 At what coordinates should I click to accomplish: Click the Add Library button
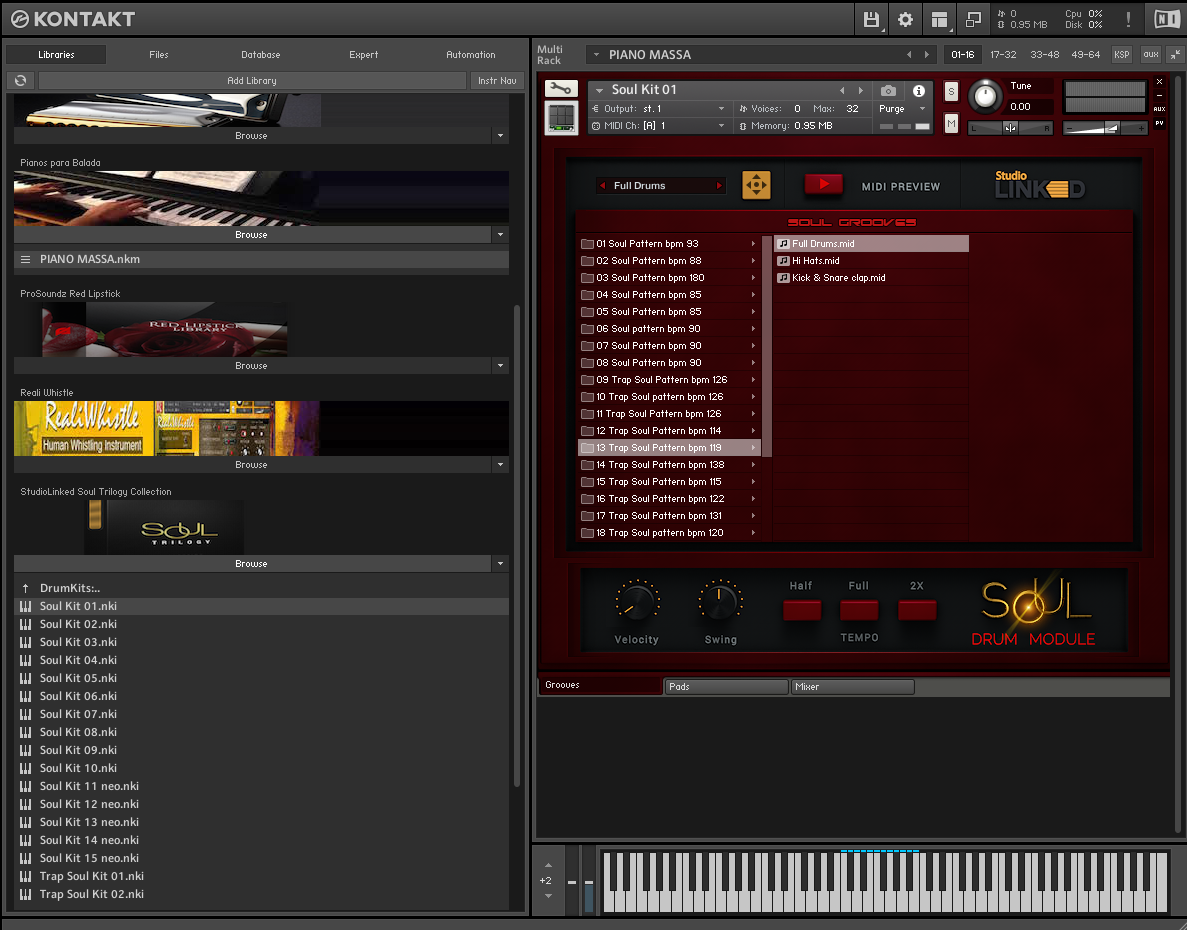[x=252, y=80]
